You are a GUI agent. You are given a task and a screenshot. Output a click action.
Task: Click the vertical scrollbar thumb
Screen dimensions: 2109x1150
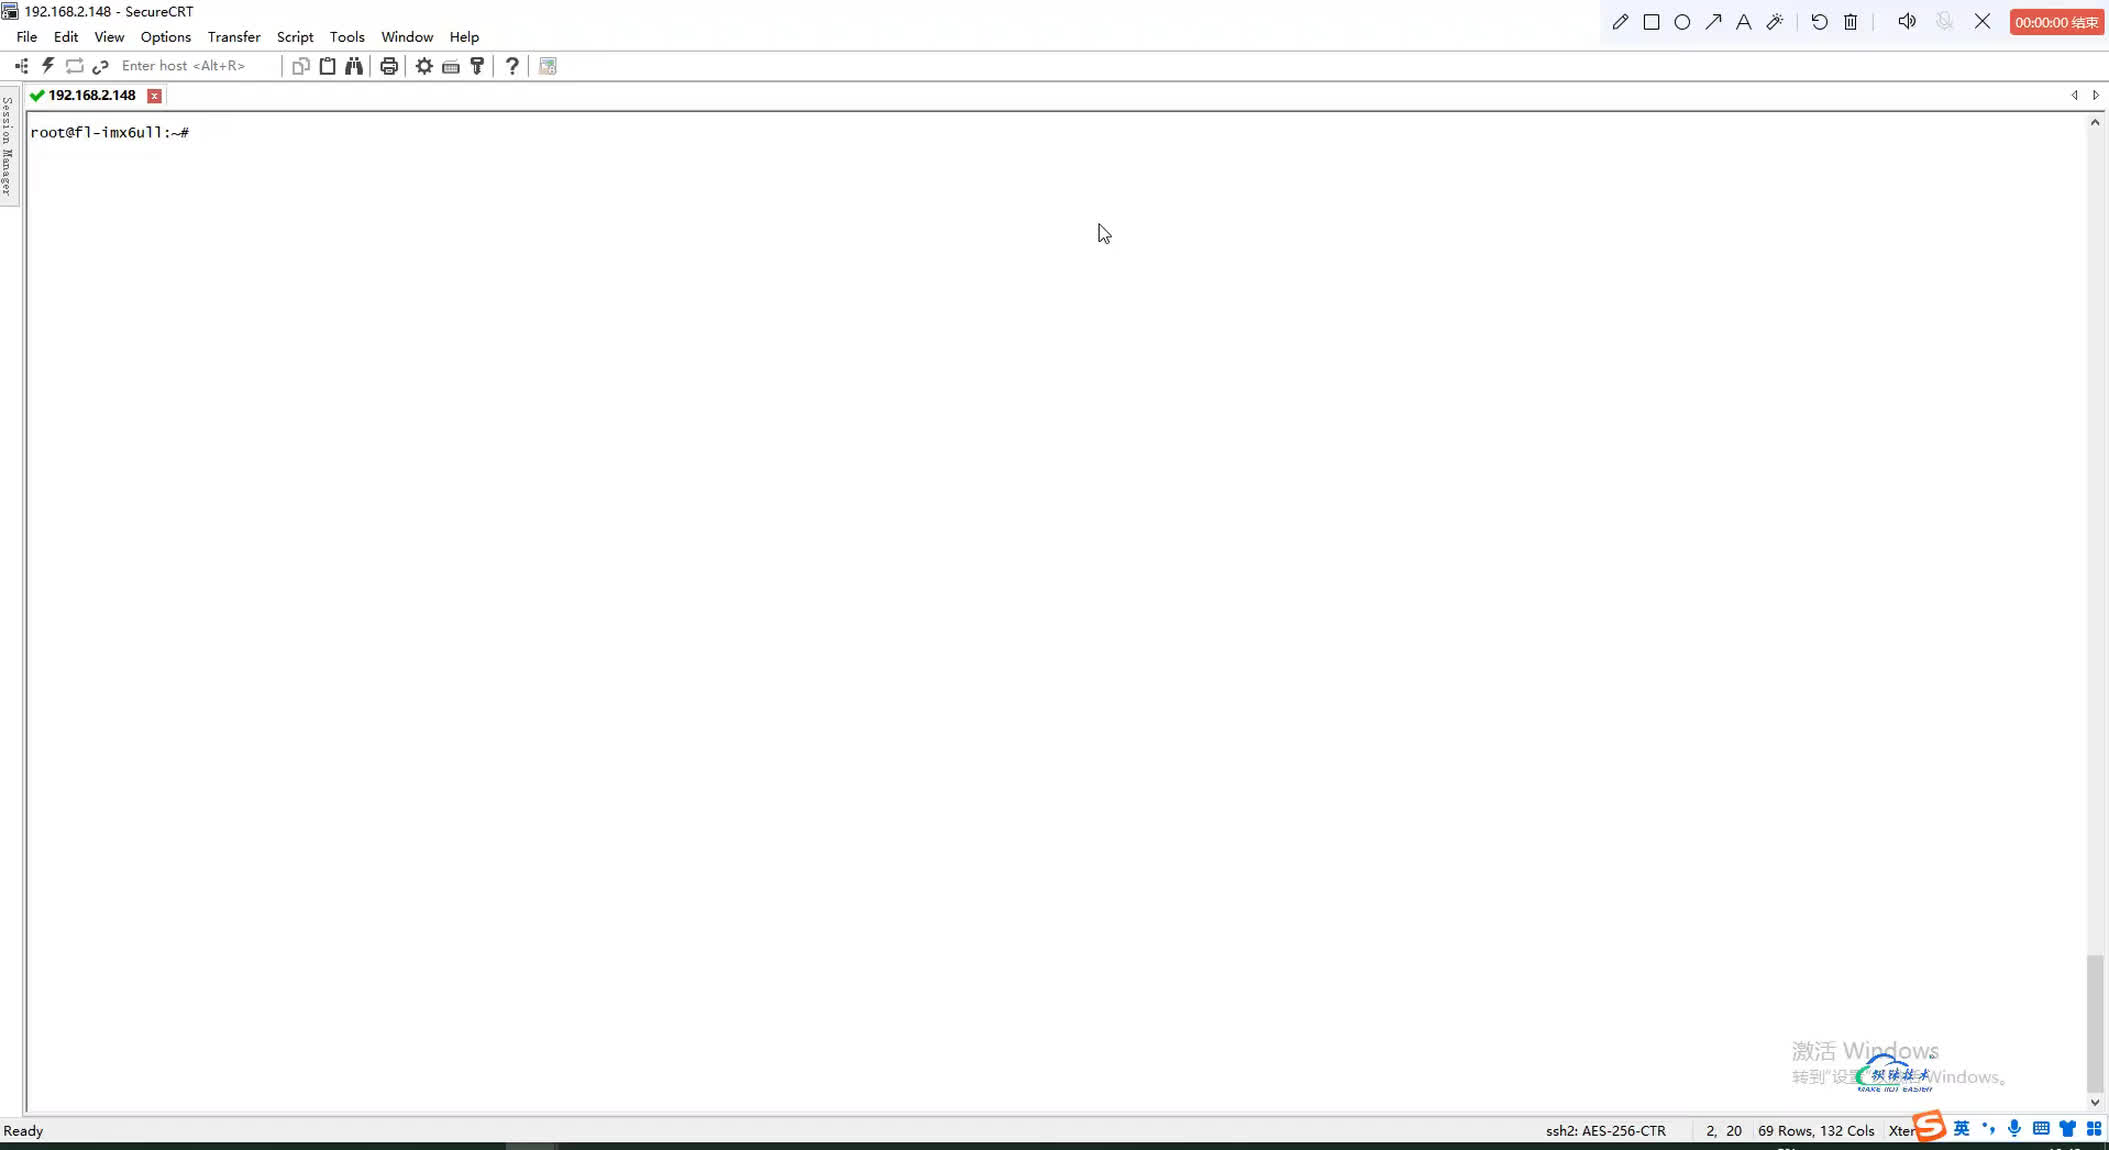[x=2095, y=1024]
